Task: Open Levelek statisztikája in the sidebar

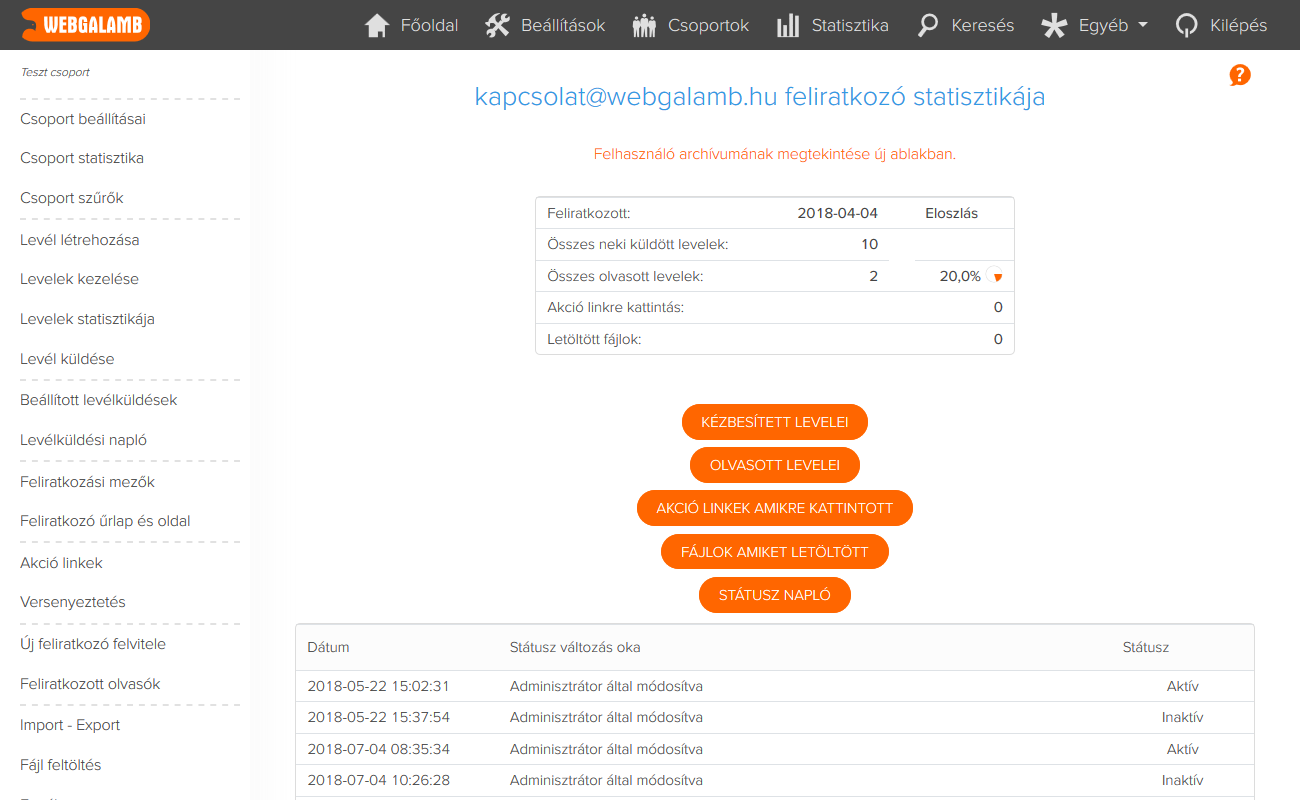Action: [x=87, y=319]
